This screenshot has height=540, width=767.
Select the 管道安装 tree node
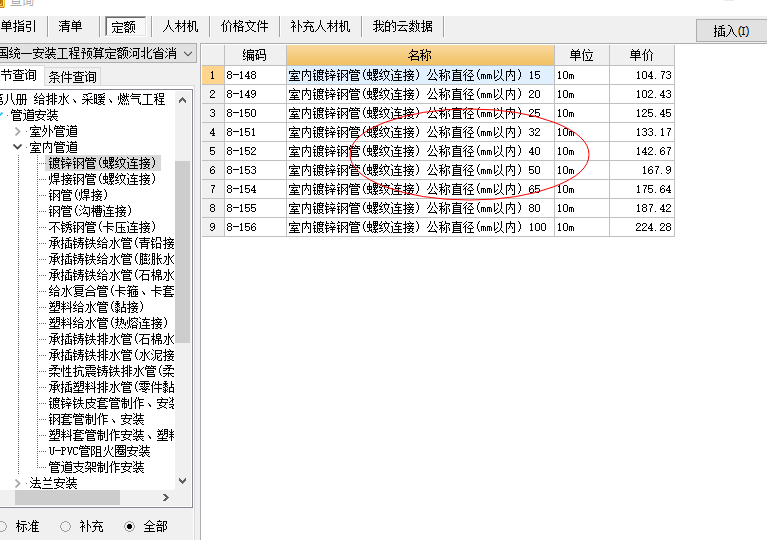coord(34,115)
